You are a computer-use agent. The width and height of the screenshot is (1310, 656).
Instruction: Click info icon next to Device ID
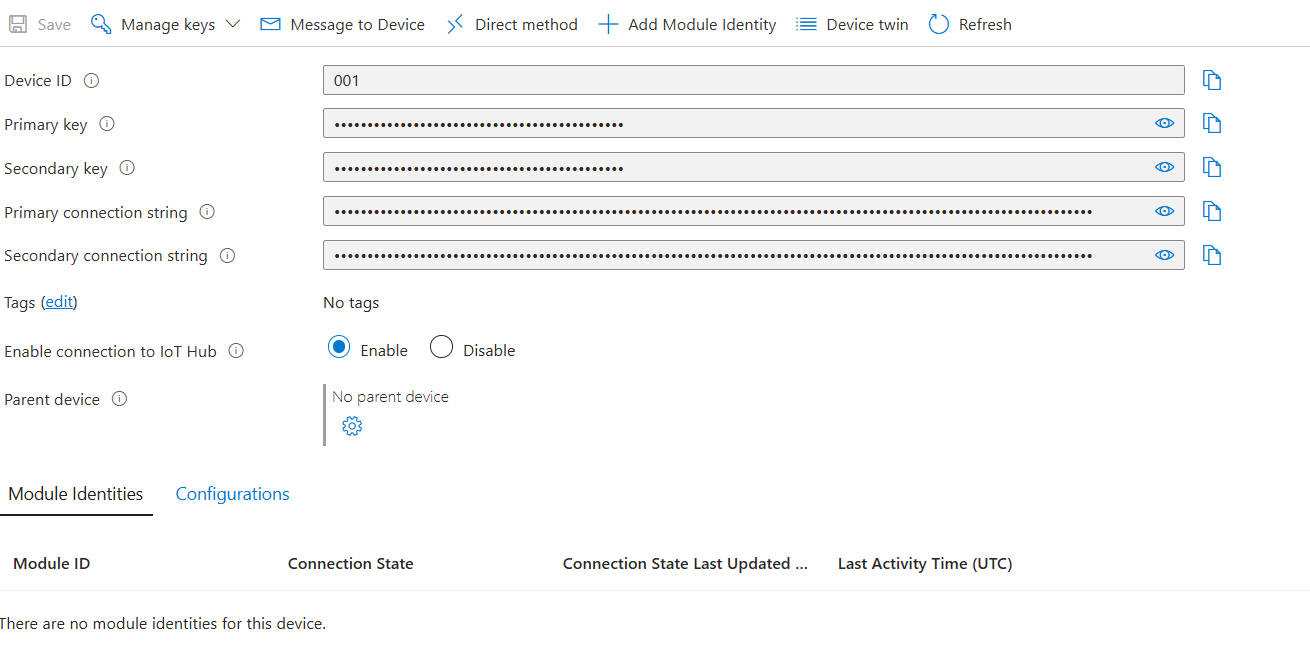(92, 81)
